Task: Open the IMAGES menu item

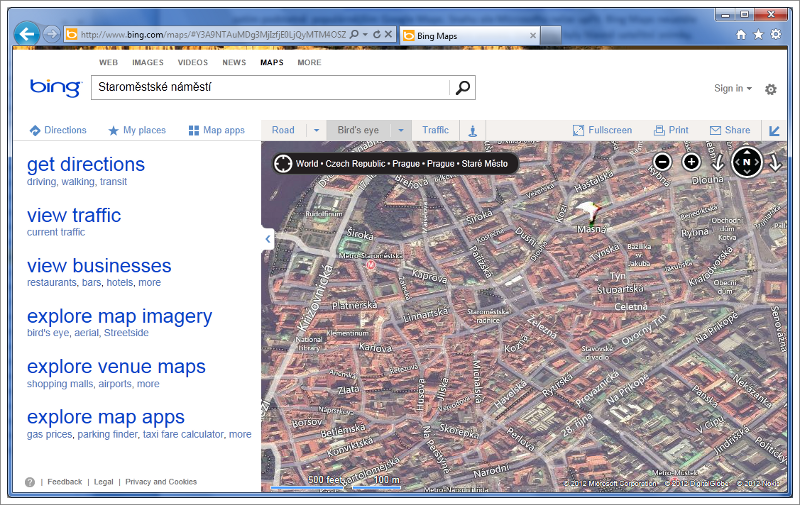Action: (x=148, y=62)
